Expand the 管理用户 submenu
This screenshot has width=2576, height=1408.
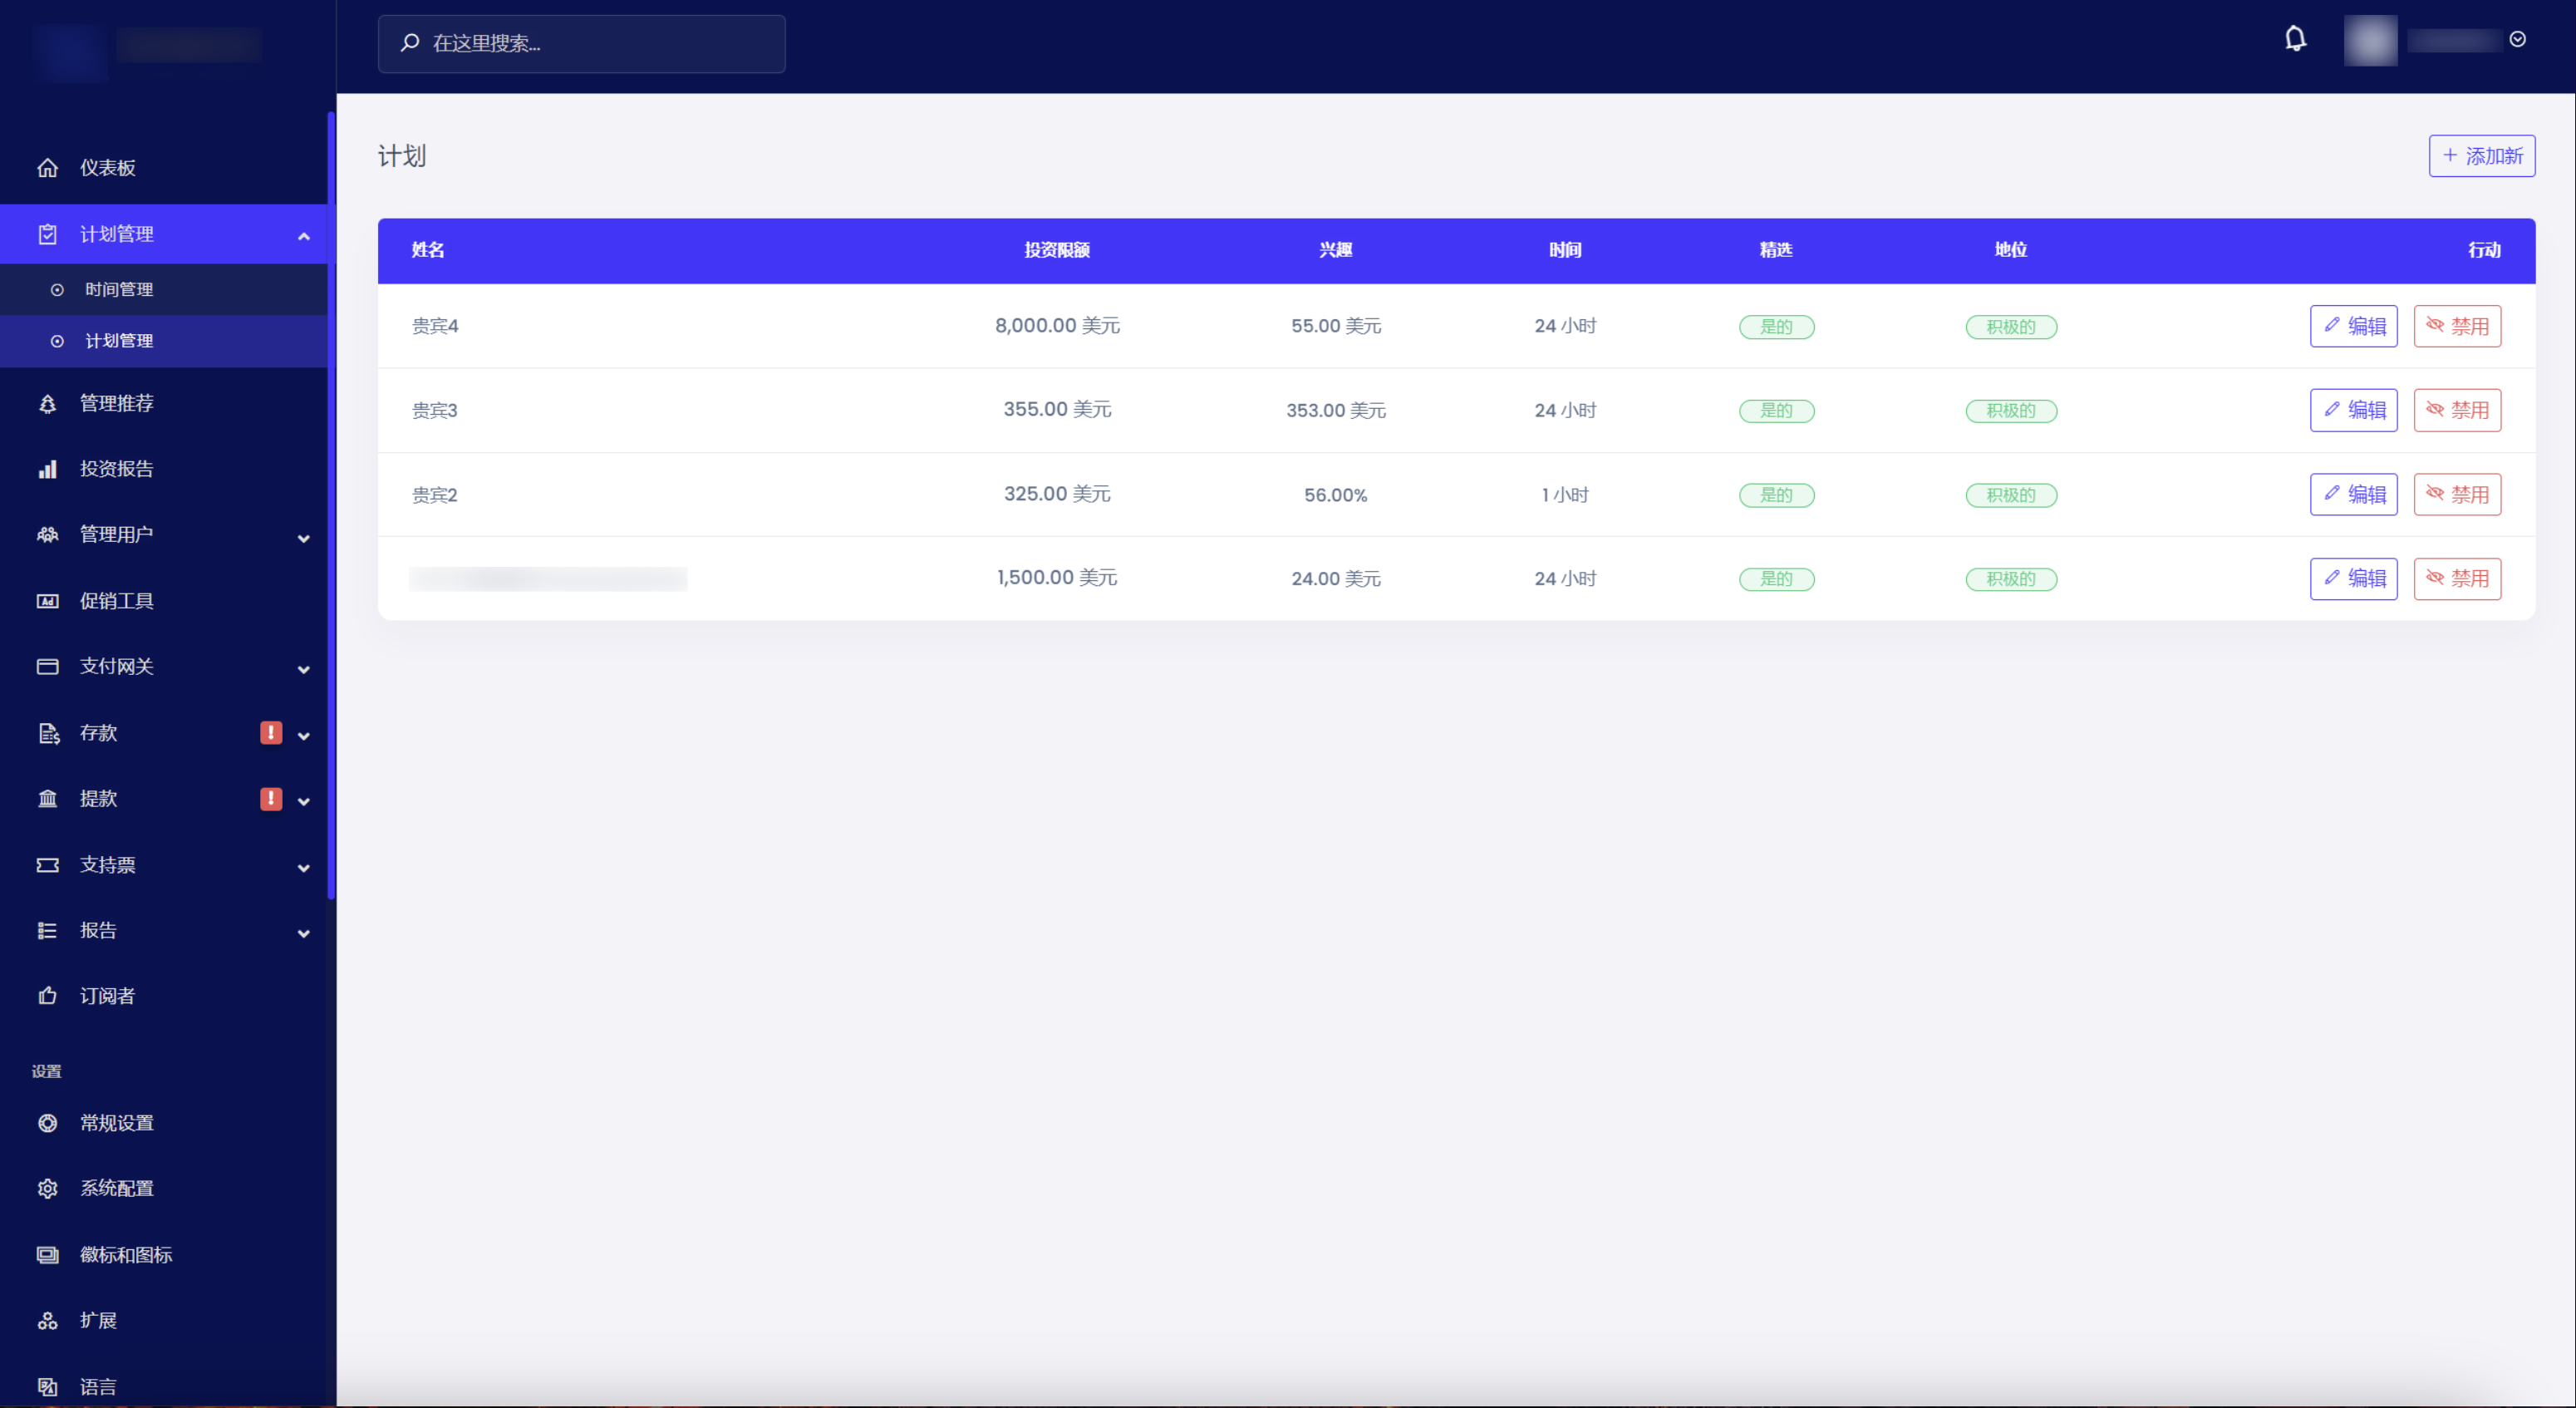click(x=303, y=538)
